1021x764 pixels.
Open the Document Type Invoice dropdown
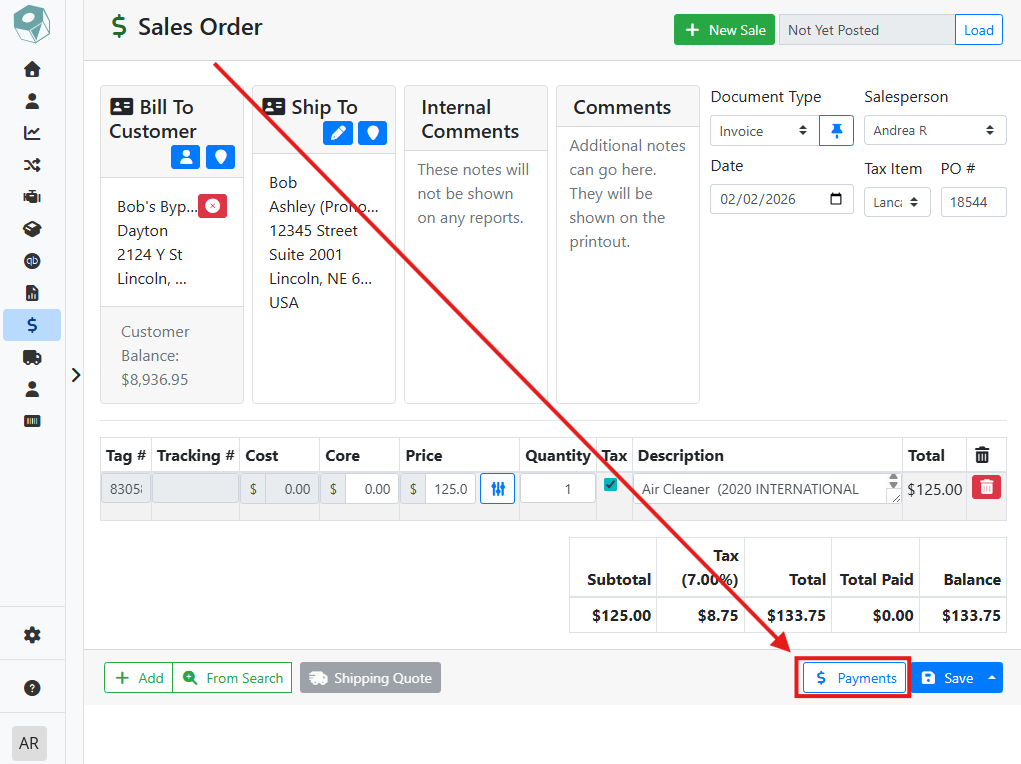[763, 131]
